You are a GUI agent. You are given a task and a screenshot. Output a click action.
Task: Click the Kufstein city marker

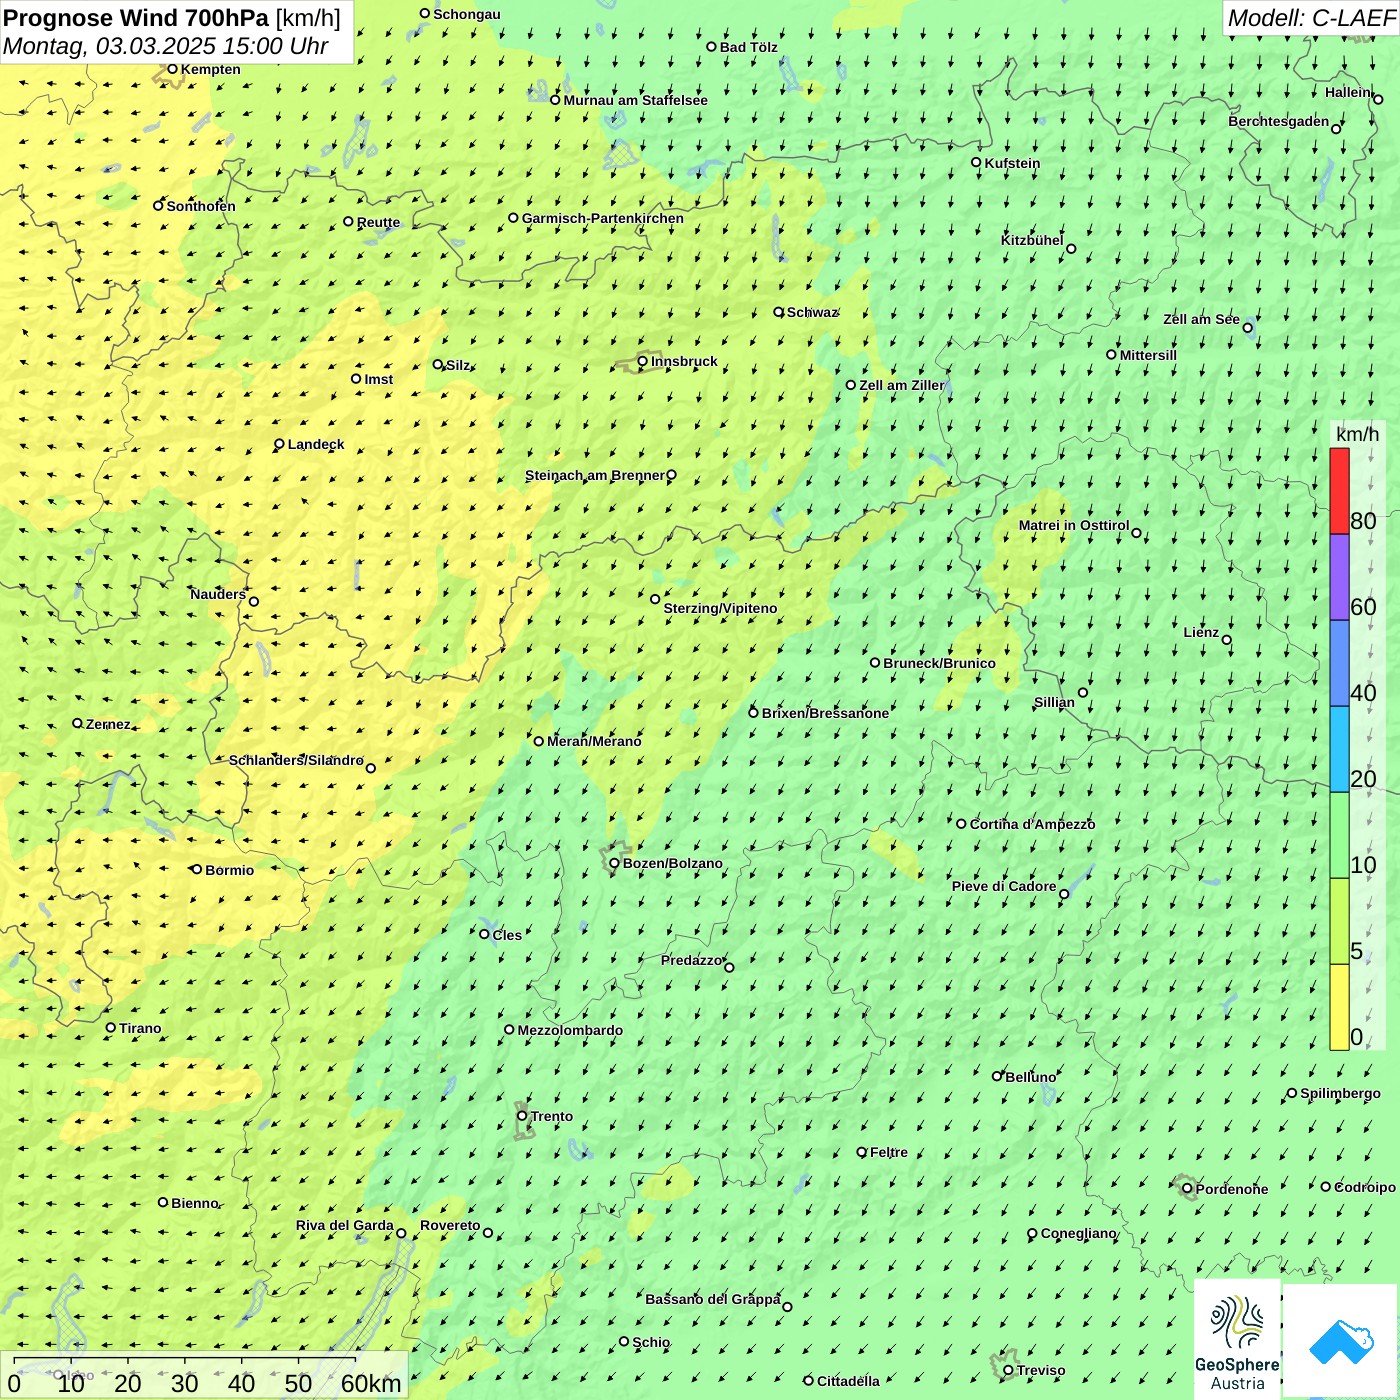click(977, 162)
